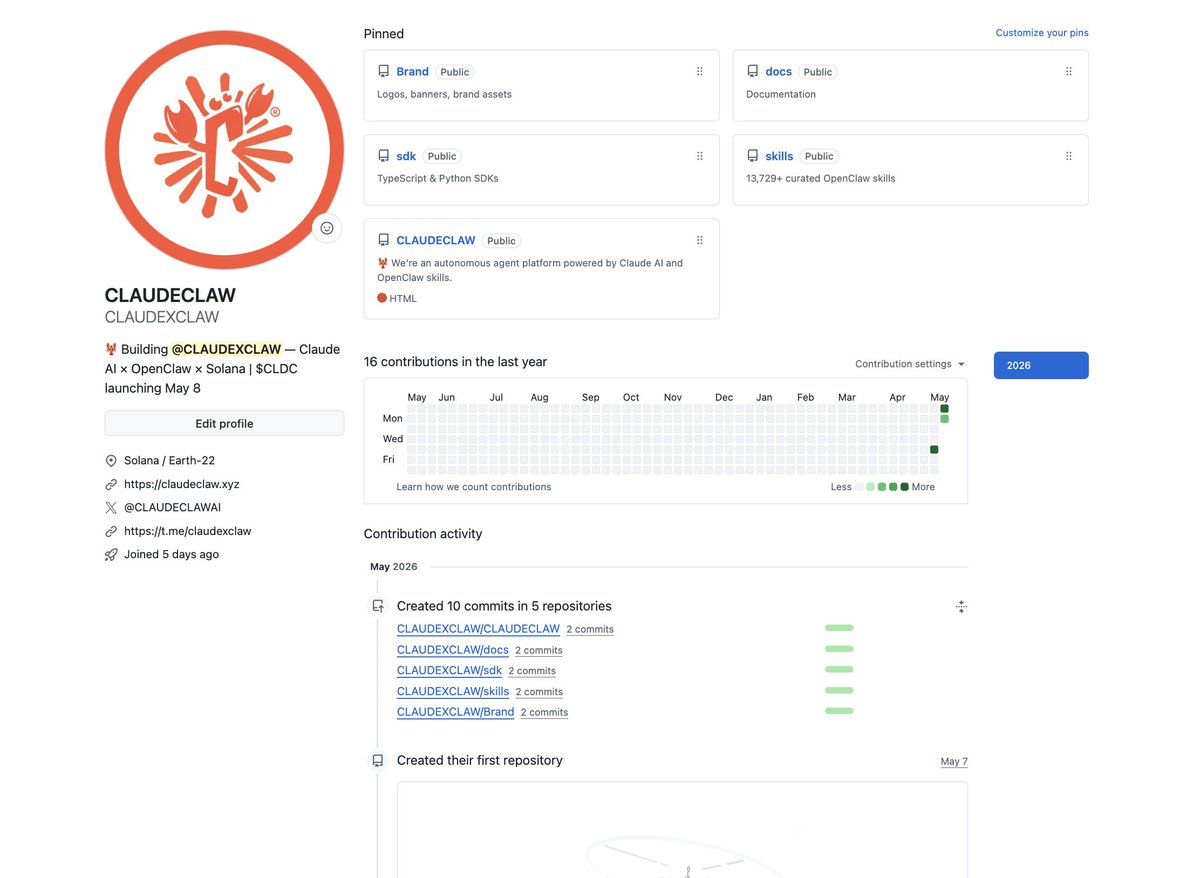Image resolution: width=1200 pixels, height=878 pixels.
Task: Grab the drag handle on CLAUDECLAW pin
Action: pos(699,240)
